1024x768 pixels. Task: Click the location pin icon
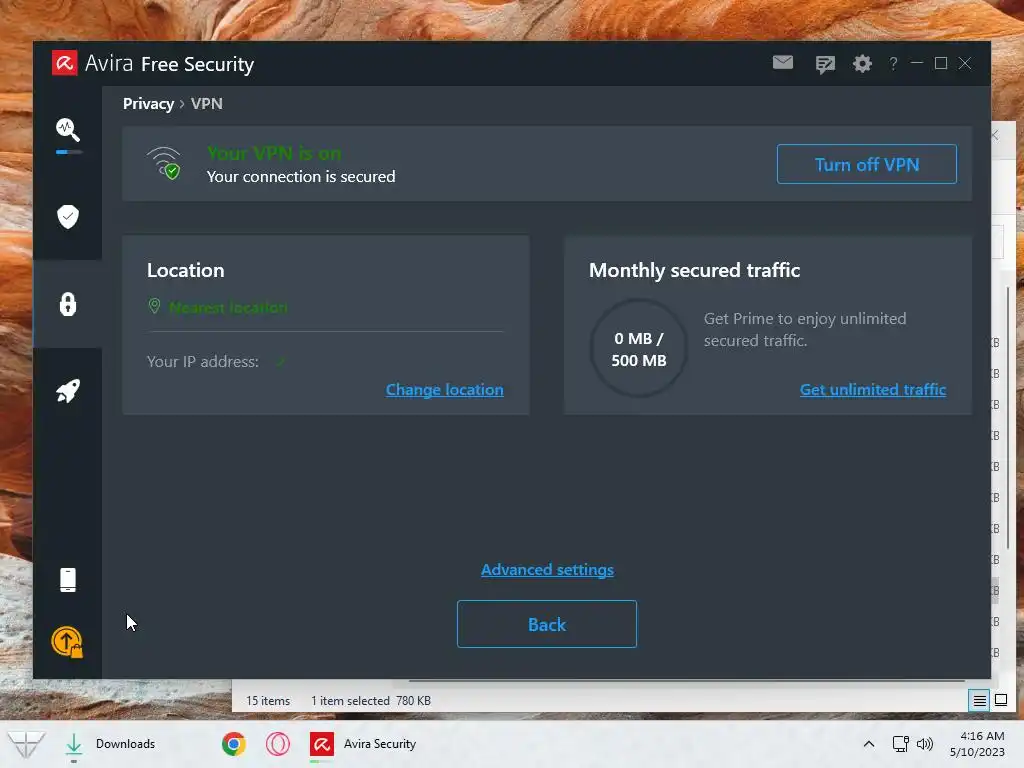(x=155, y=306)
